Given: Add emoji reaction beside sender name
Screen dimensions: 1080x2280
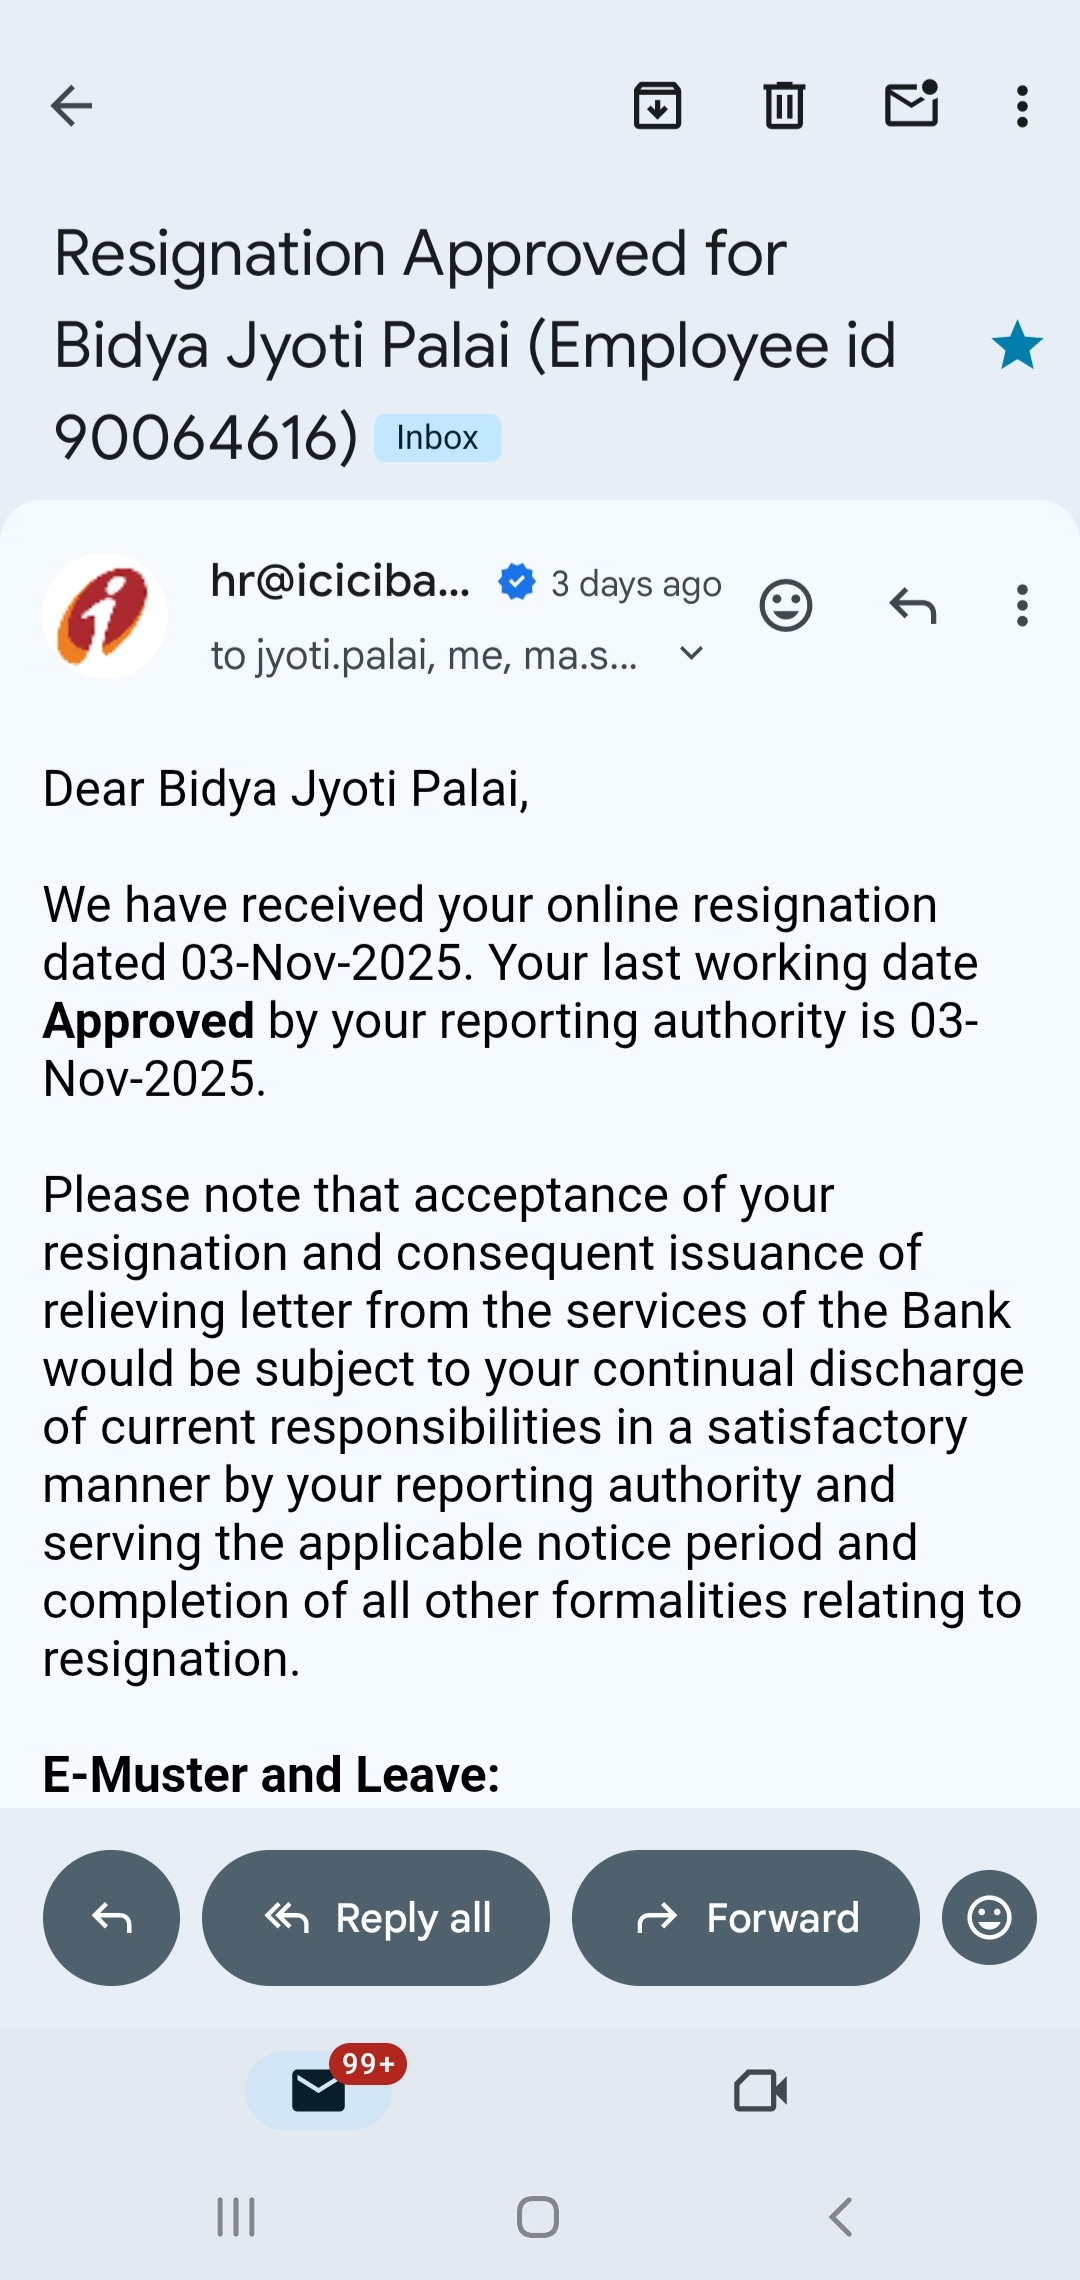Looking at the screenshot, I should 786,606.
